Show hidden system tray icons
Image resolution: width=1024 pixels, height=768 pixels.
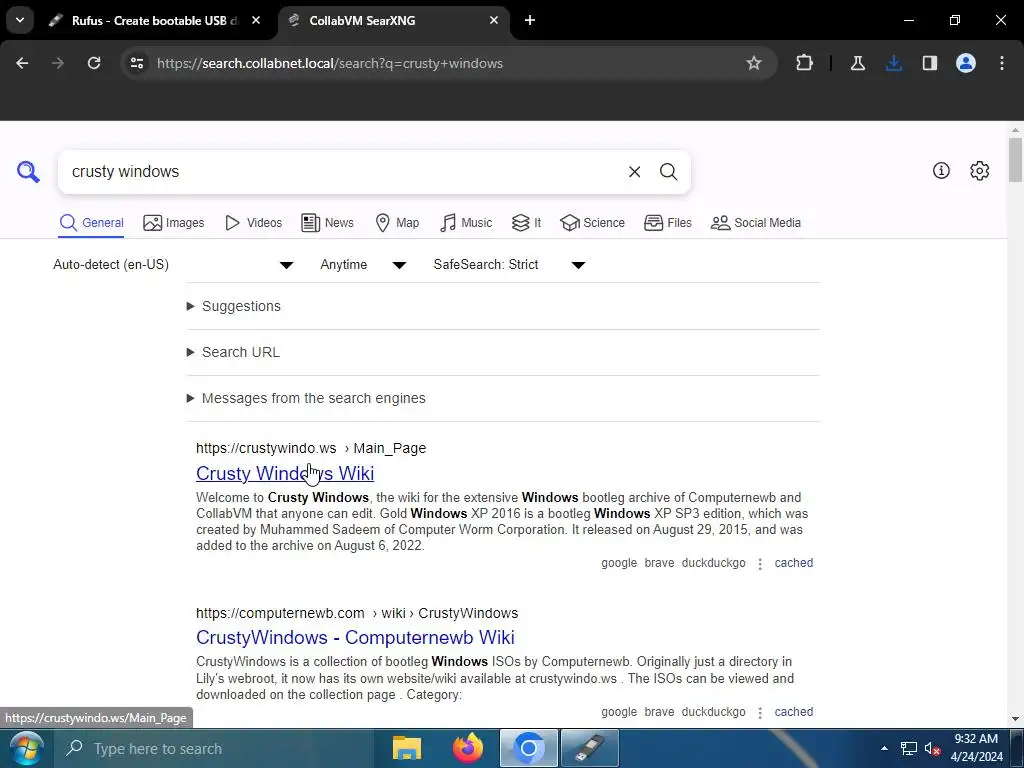(884, 748)
